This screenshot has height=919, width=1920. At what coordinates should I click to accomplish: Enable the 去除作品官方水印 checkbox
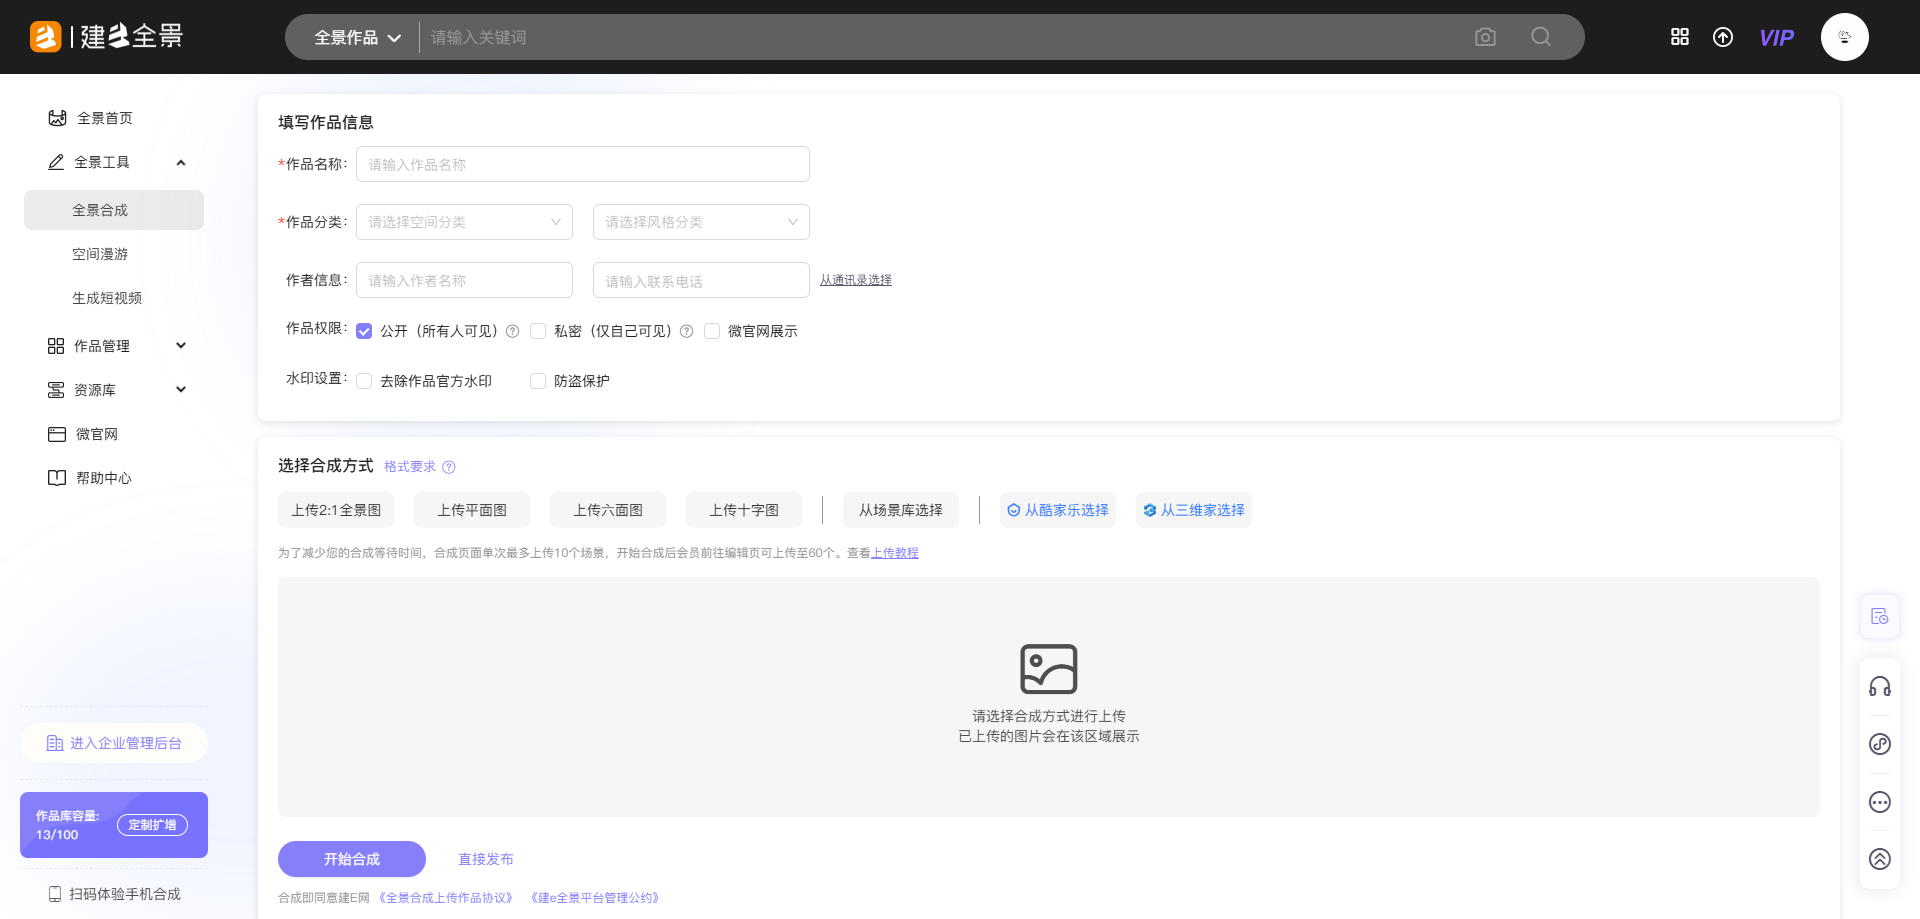(x=364, y=381)
